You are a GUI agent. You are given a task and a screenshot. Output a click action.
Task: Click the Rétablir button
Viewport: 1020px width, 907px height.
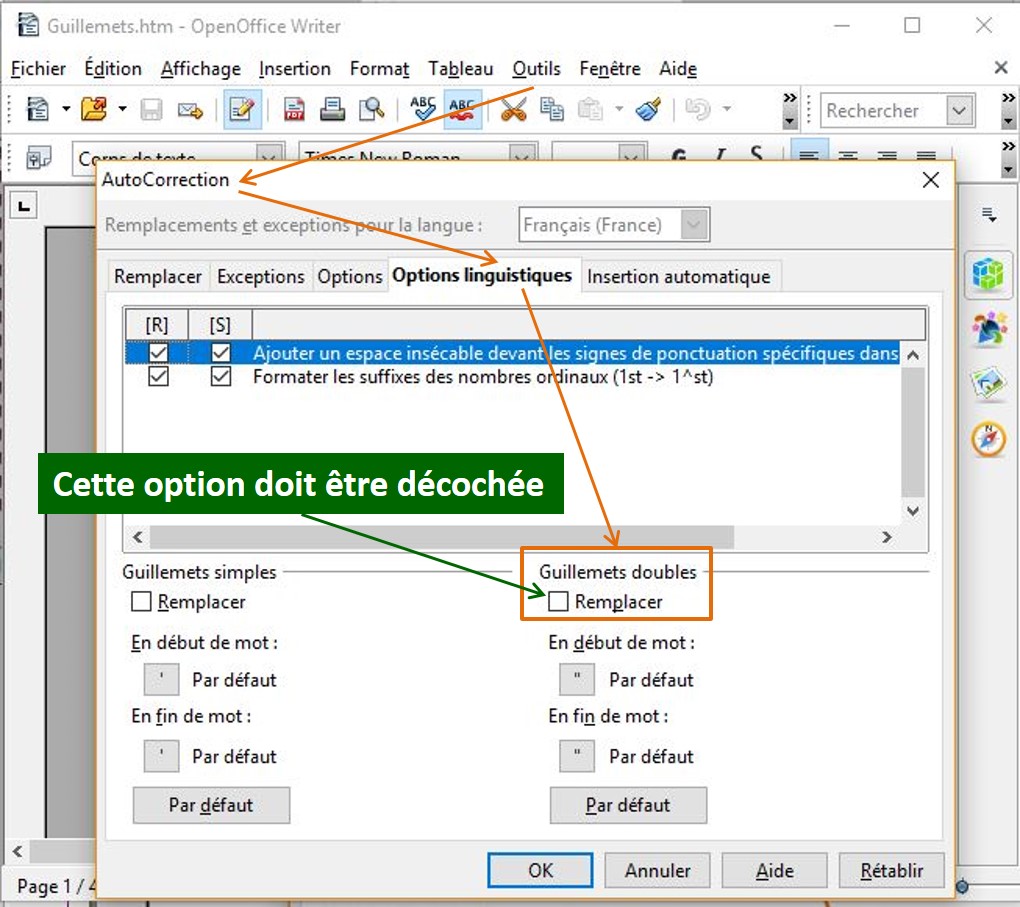click(890, 870)
